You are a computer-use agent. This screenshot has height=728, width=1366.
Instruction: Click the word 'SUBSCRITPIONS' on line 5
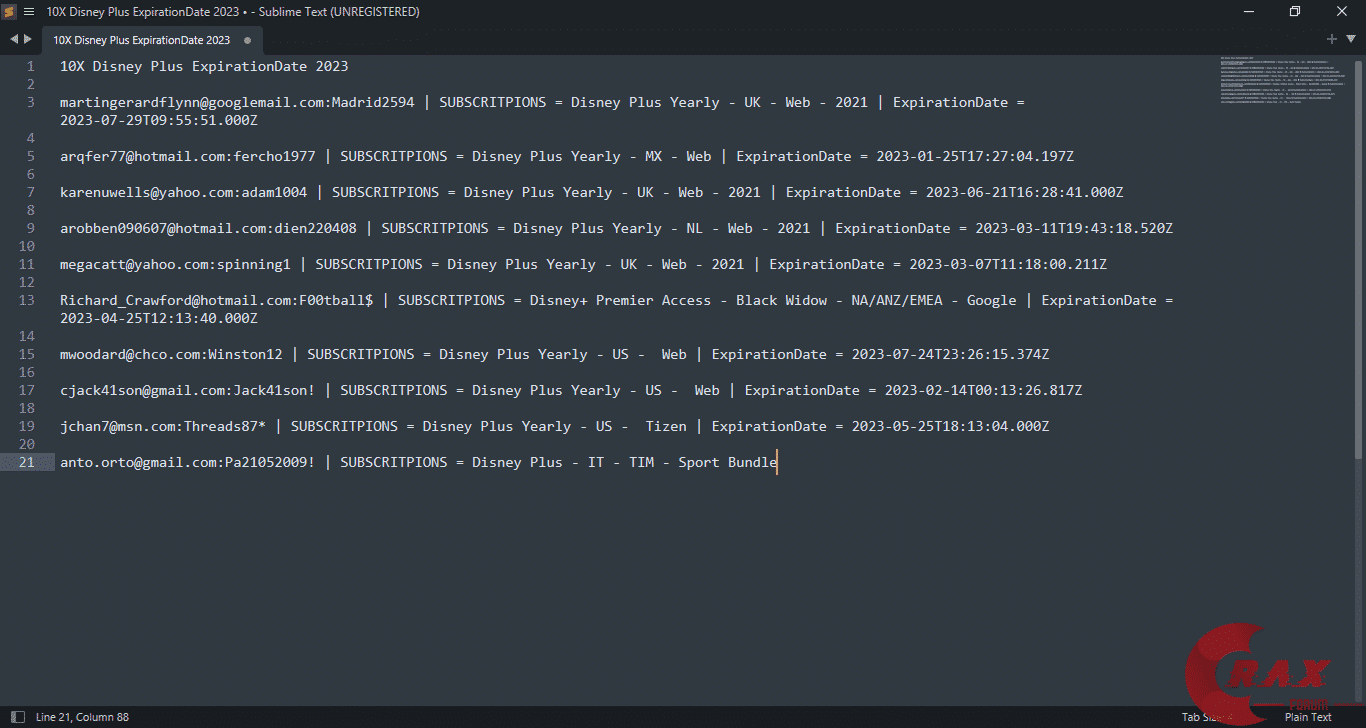393,156
